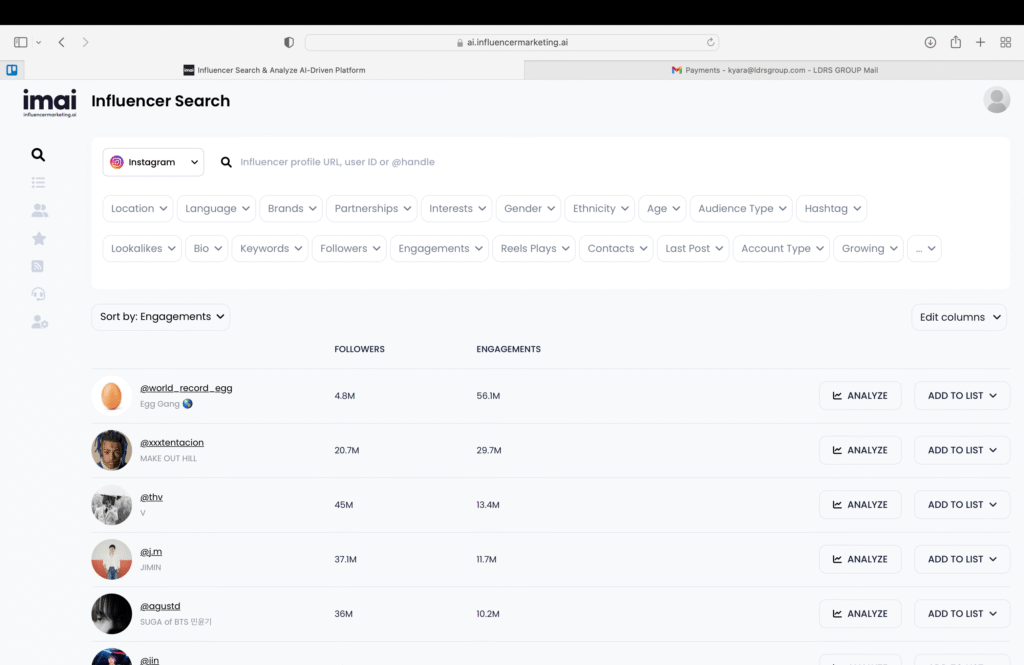The height and width of the screenshot is (665, 1024).
Task: Select the search icon in the left sidebar
Action: click(38, 155)
